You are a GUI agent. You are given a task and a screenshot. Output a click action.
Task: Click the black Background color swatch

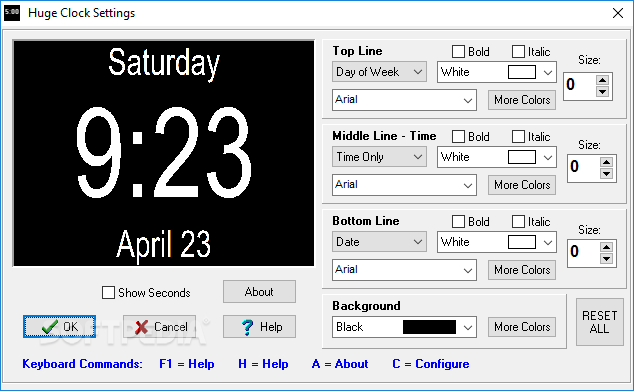point(429,327)
